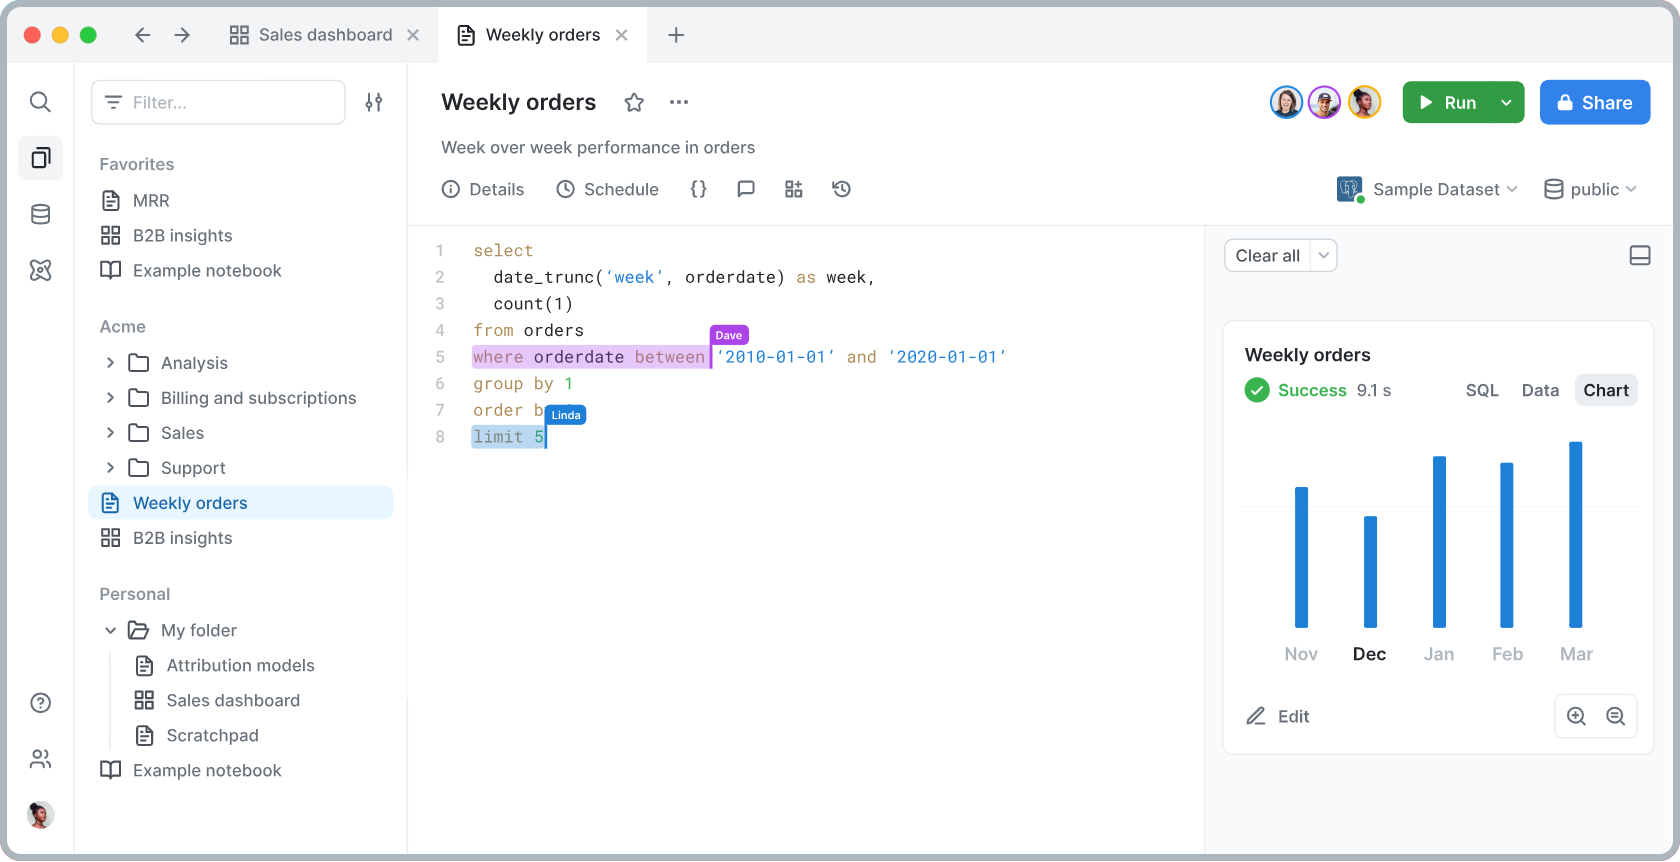Screen dimensions: 1680x862
Task: Click the star icon to favorite Weekly orders
Action: click(634, 102)
